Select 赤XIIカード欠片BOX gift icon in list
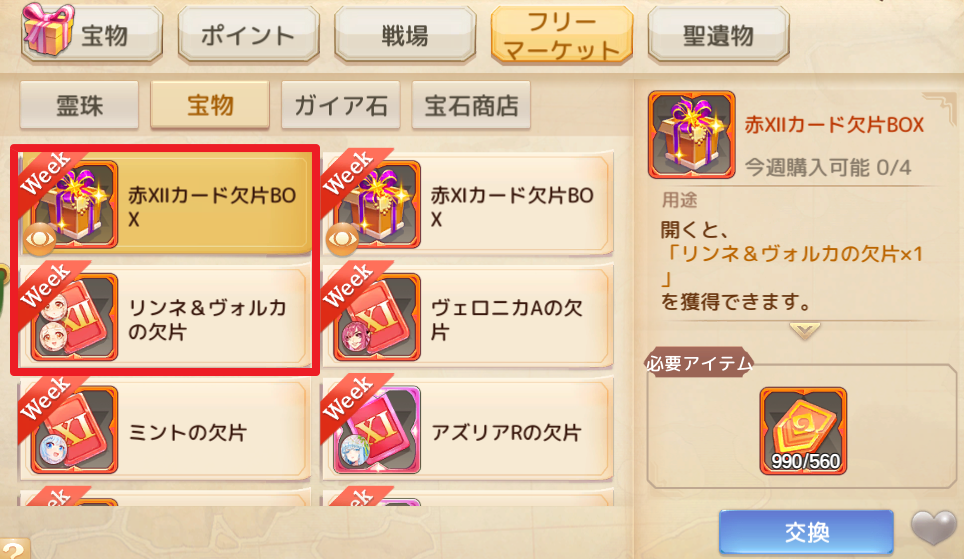964x559 pixels. (x=74, y=204)
